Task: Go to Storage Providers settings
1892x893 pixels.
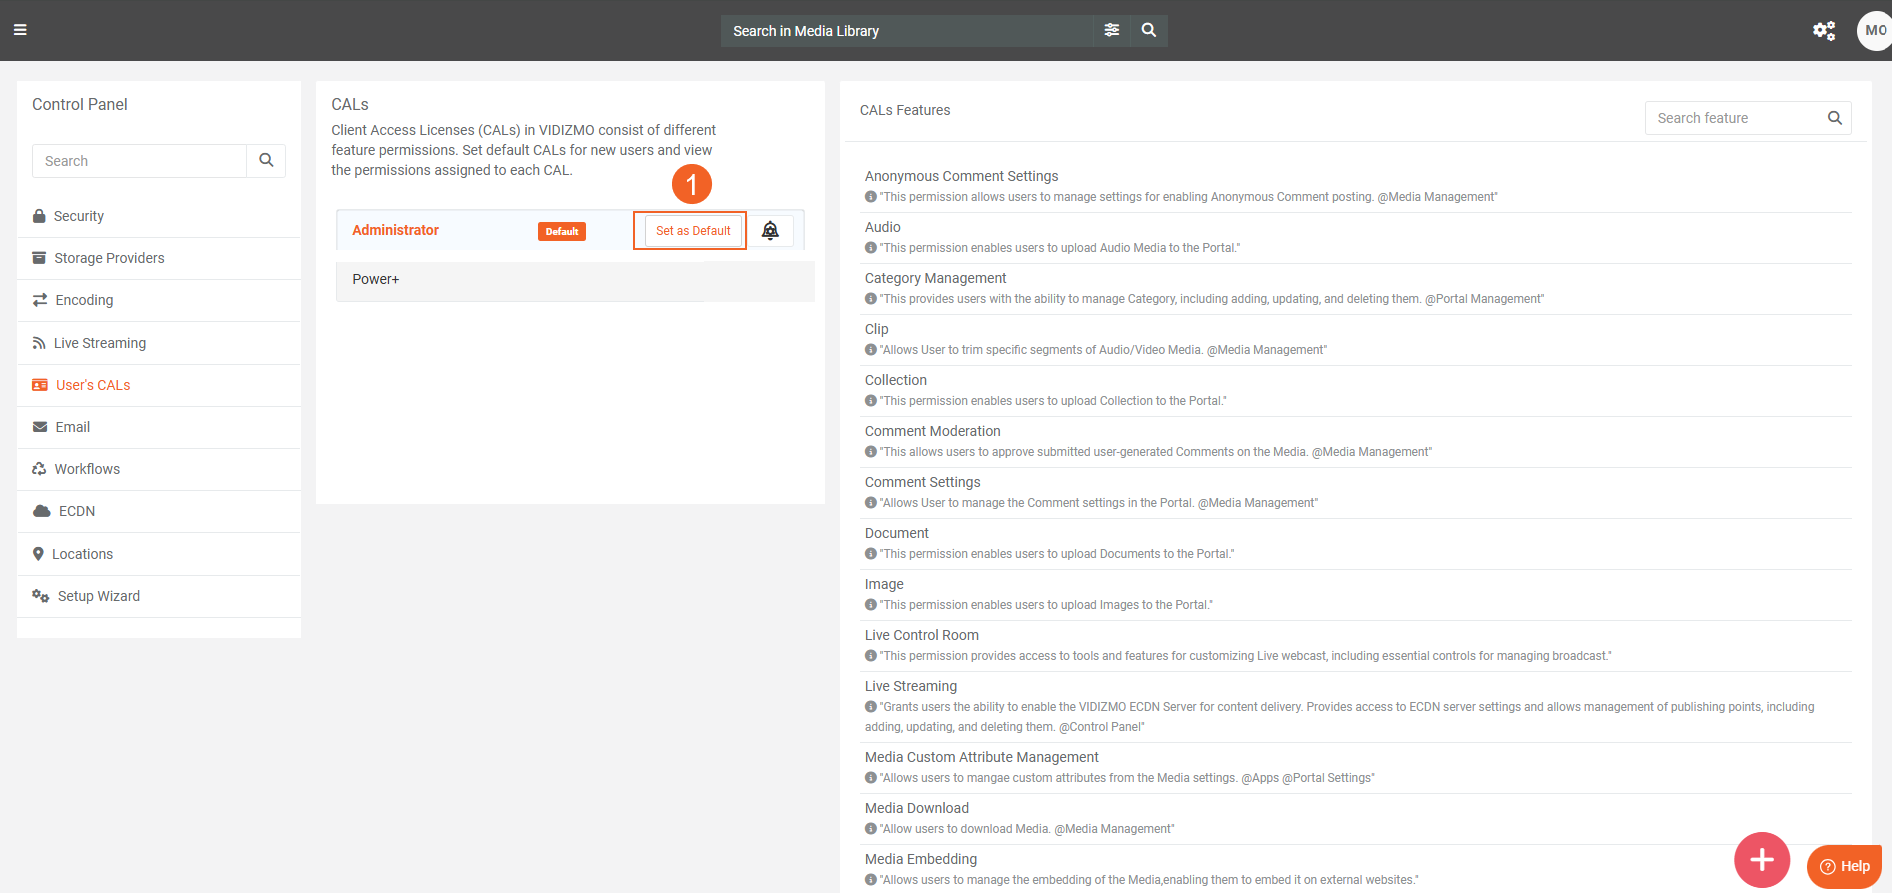Action: point(108,258)
